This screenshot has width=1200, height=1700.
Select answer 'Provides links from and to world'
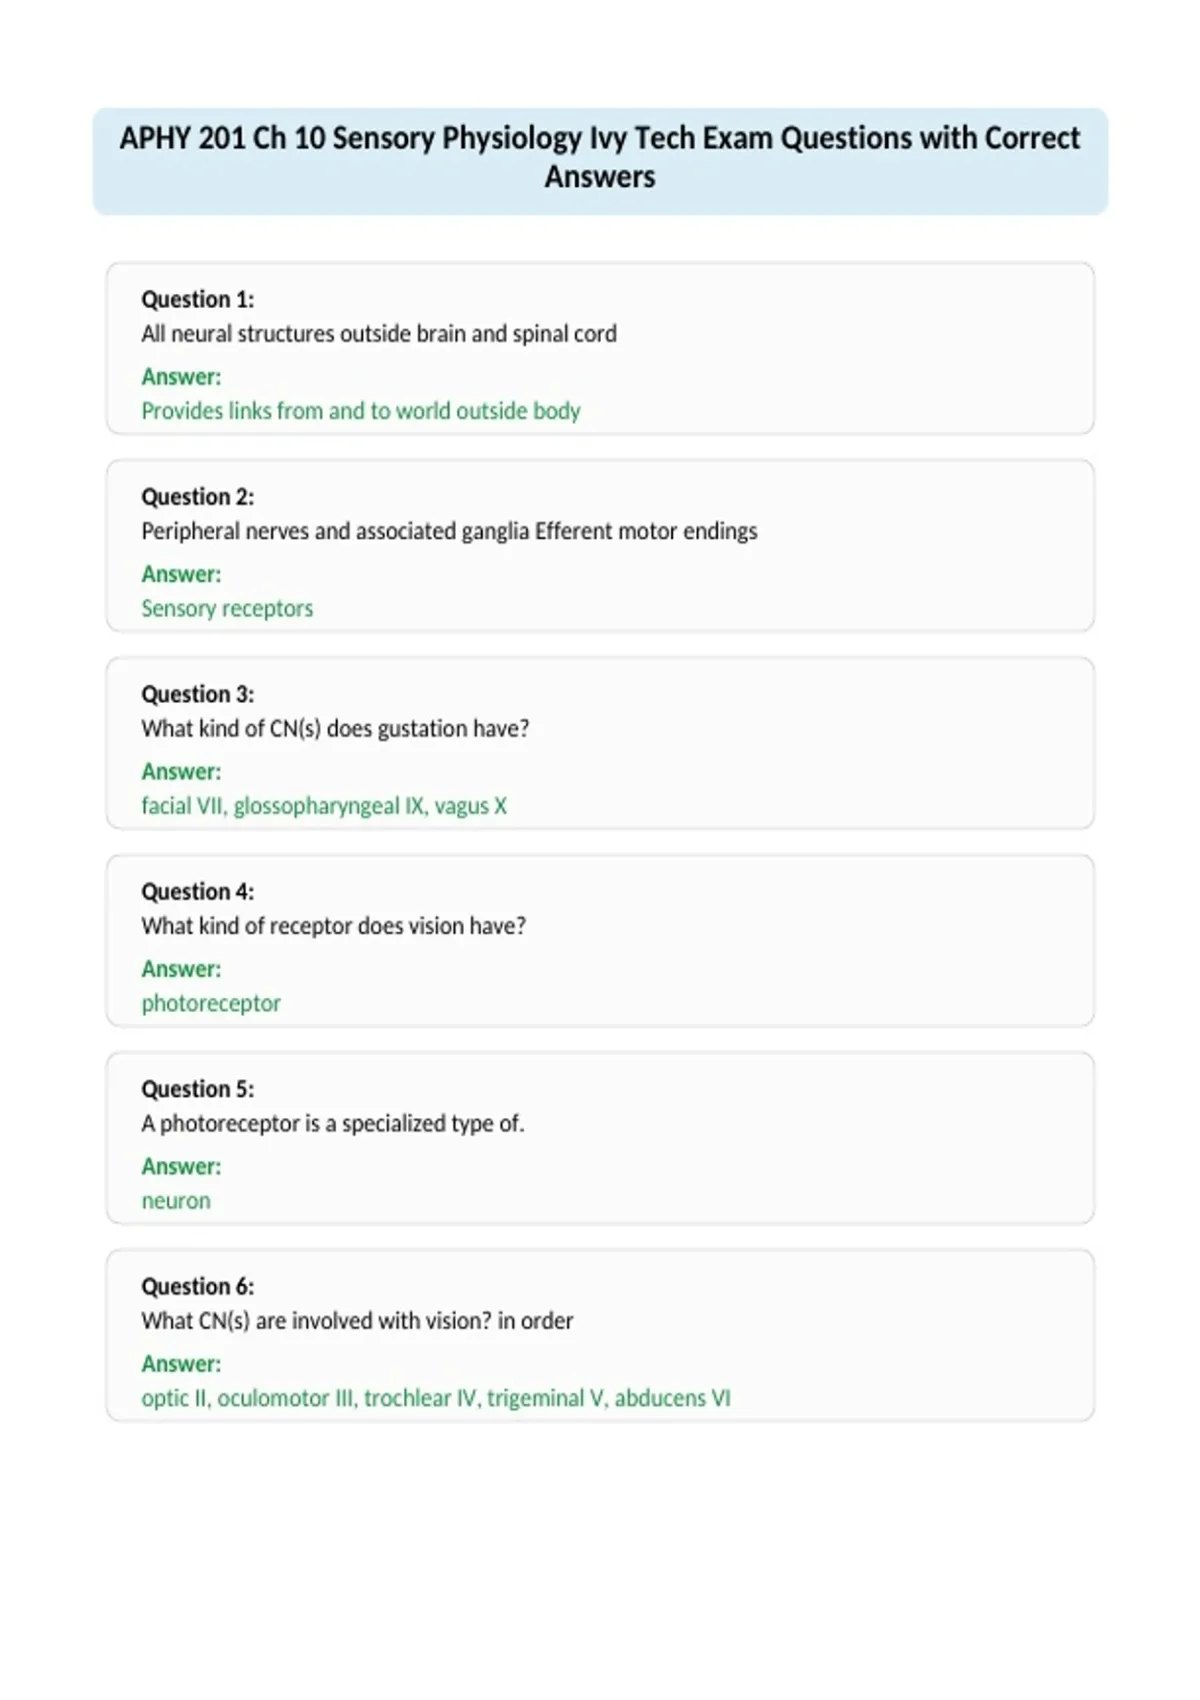coord(296,411)
